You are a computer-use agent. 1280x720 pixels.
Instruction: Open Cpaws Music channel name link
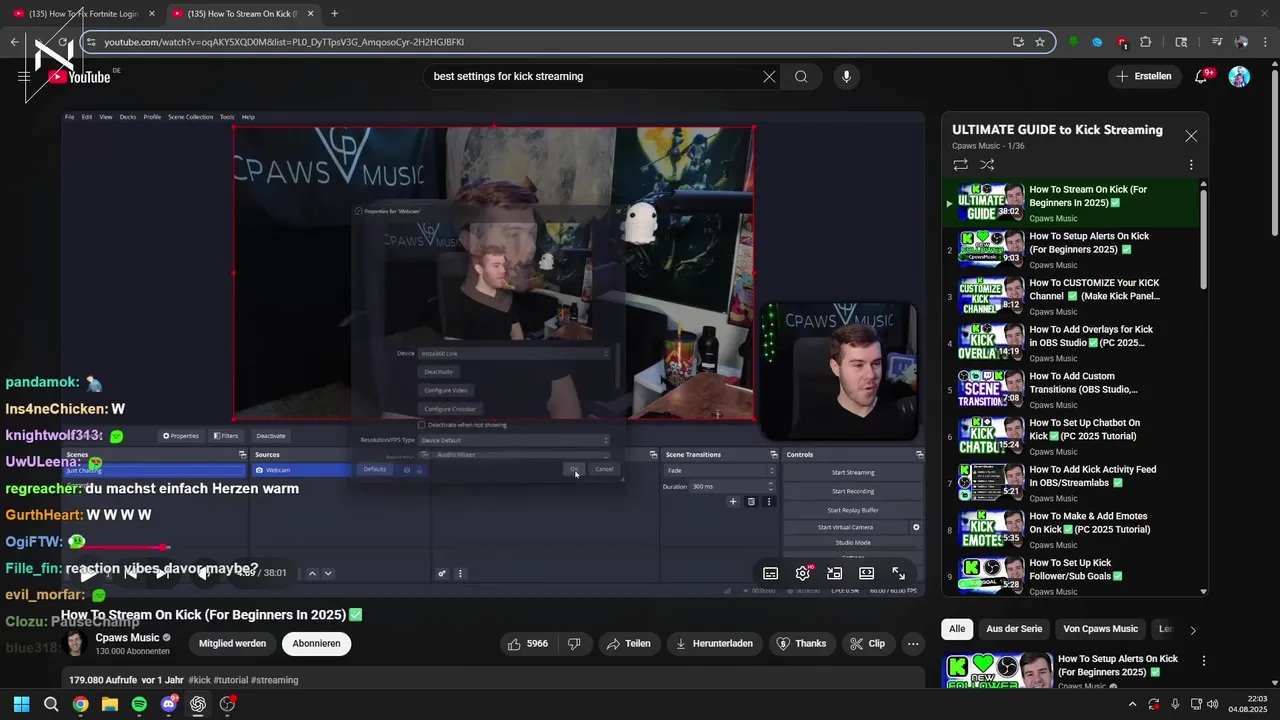point(127,637)
